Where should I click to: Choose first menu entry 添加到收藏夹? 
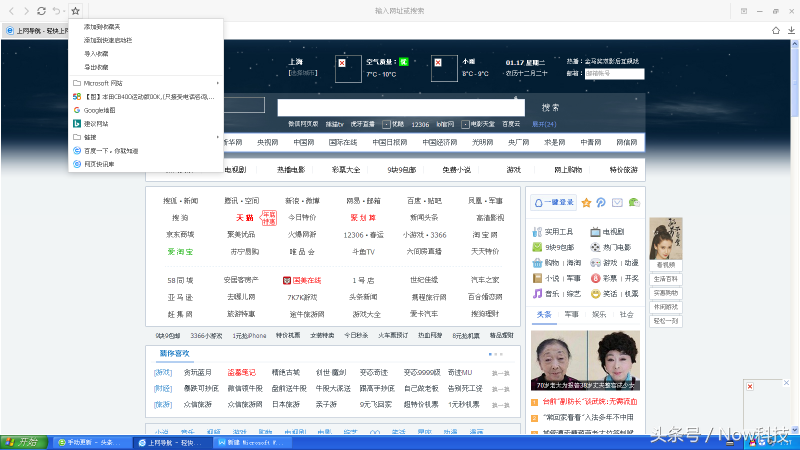(146, 27)
